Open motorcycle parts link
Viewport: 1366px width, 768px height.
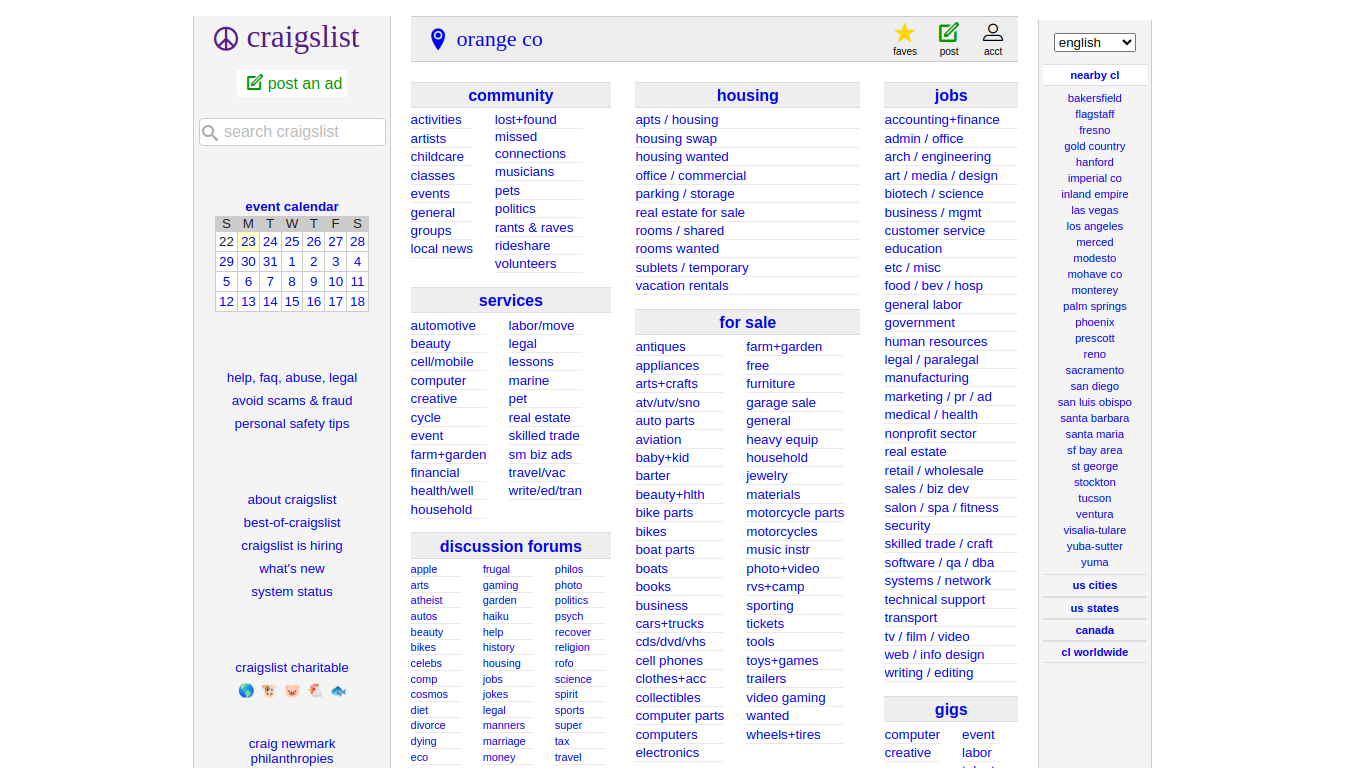pos(795,513)
